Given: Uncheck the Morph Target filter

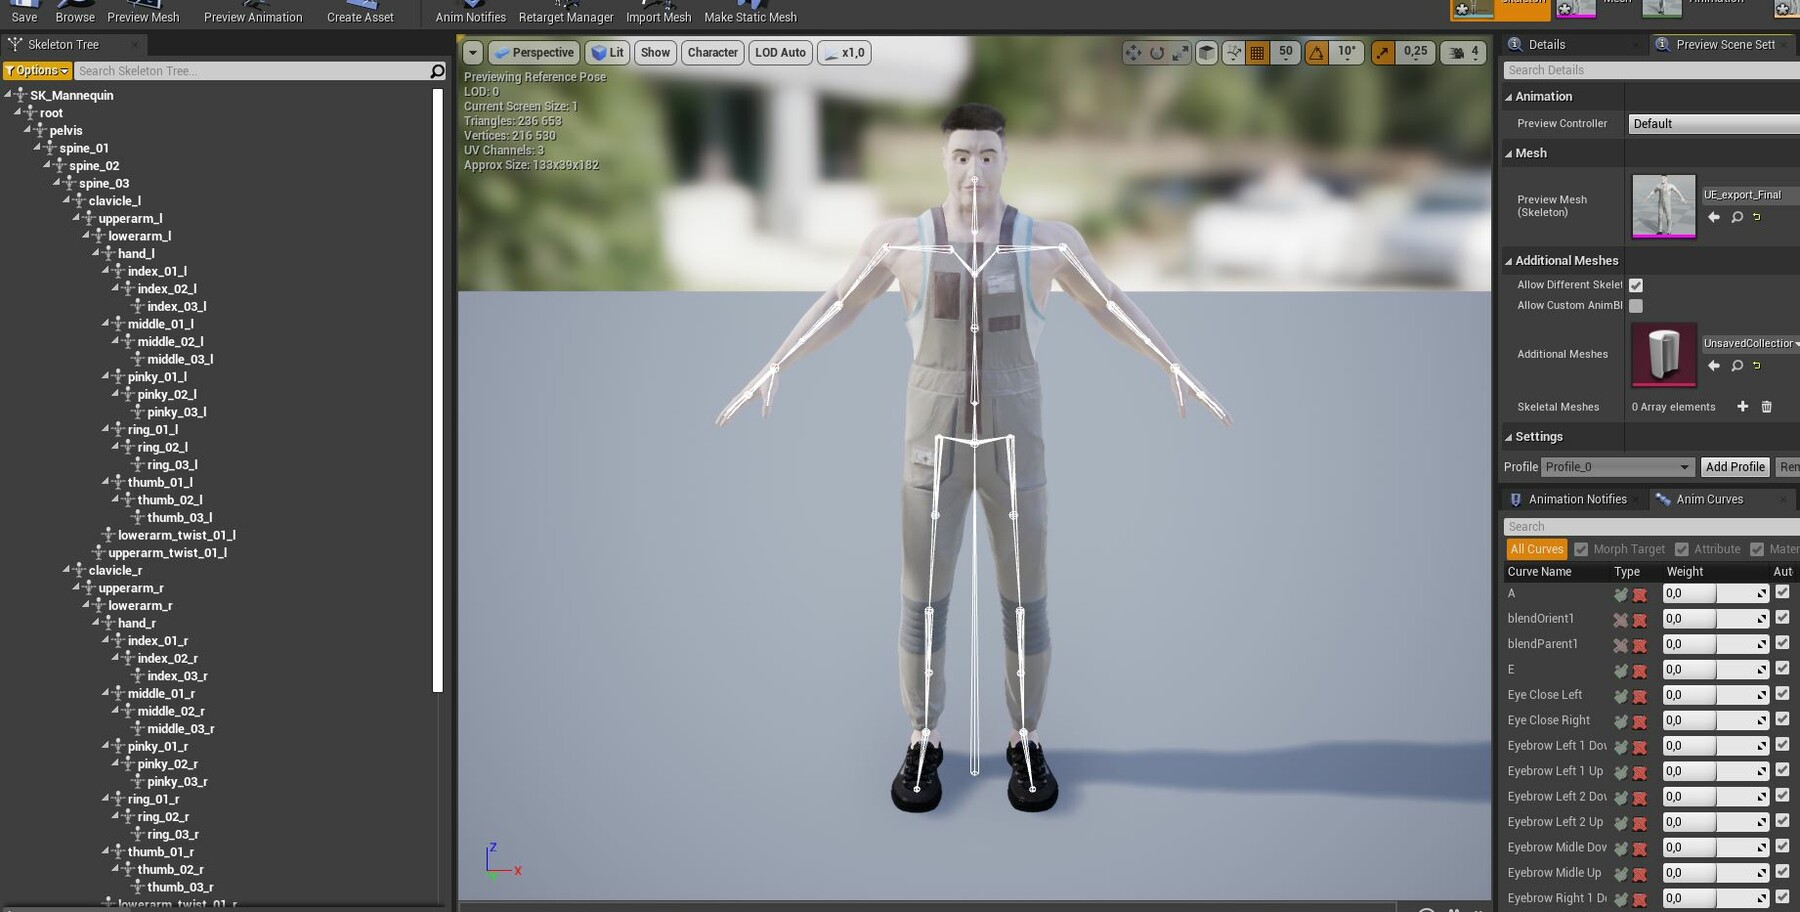Looking at the screenshot, I should pyautogui.click(x=1582, y=548).
